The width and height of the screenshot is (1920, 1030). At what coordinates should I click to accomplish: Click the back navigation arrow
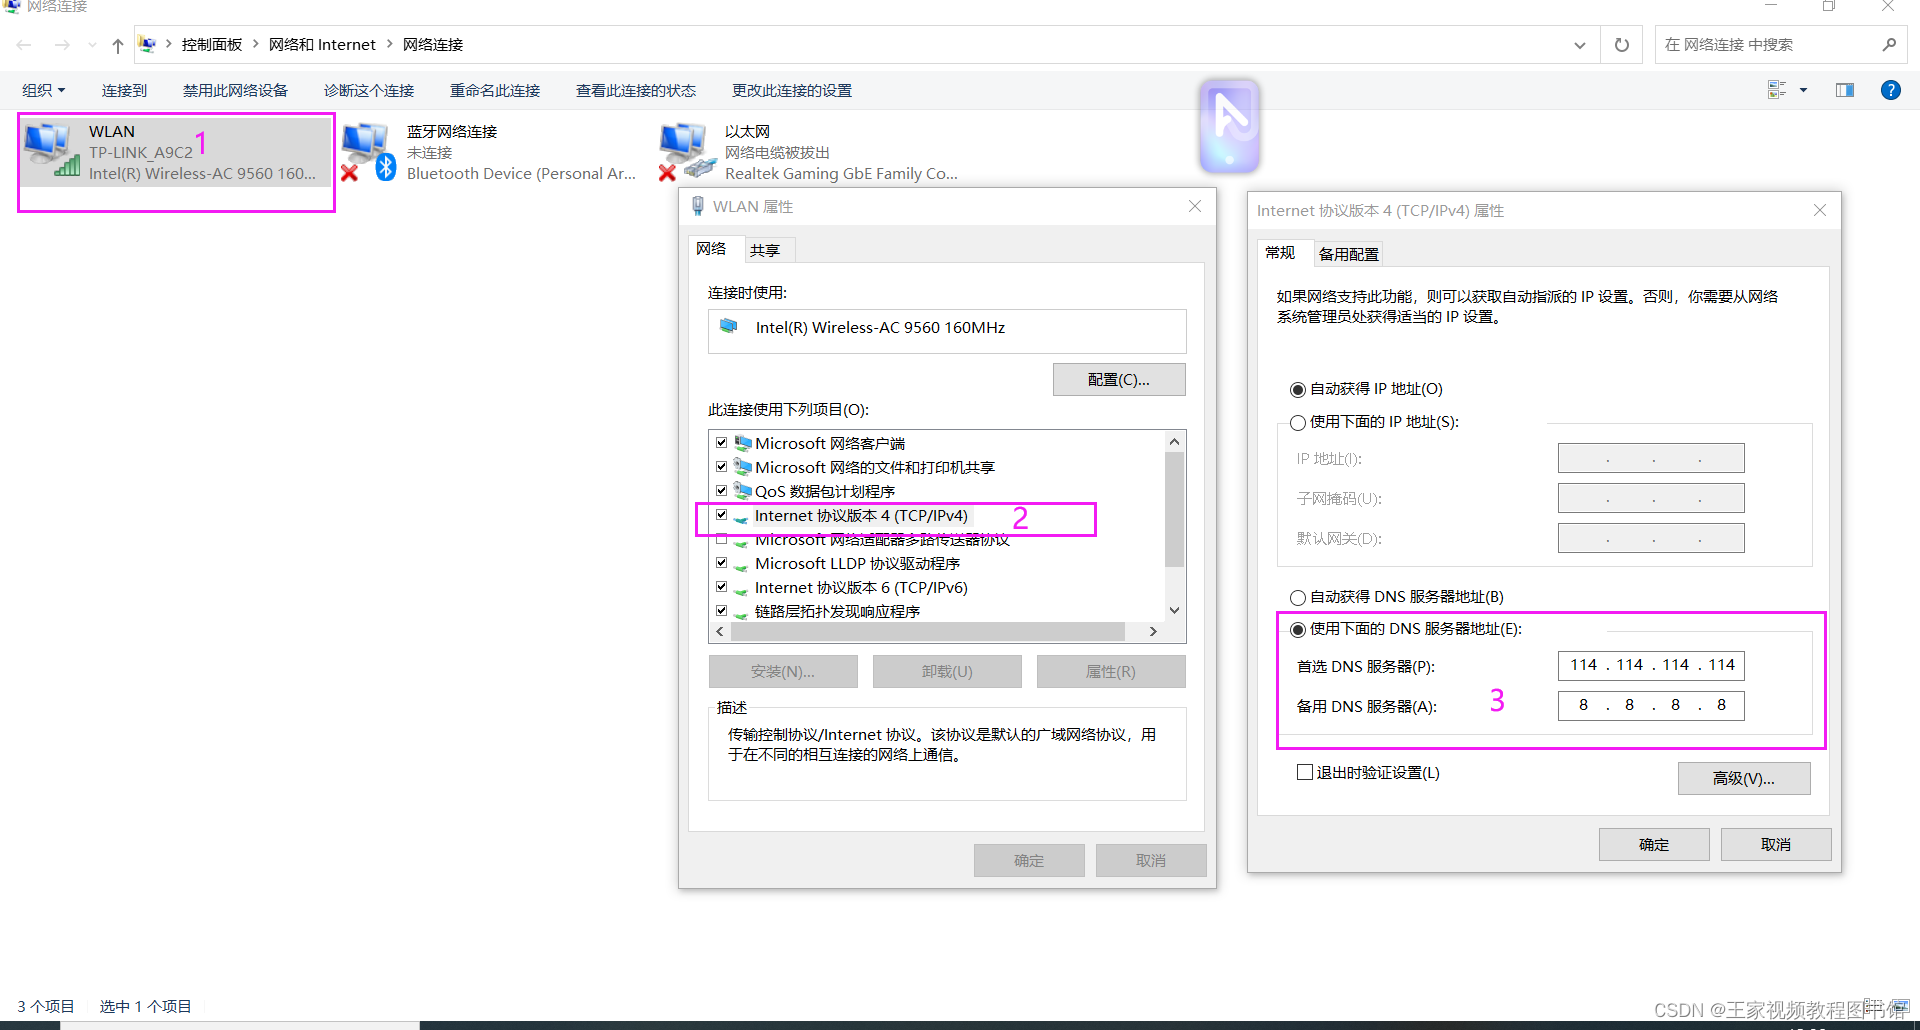coord(23,44)
